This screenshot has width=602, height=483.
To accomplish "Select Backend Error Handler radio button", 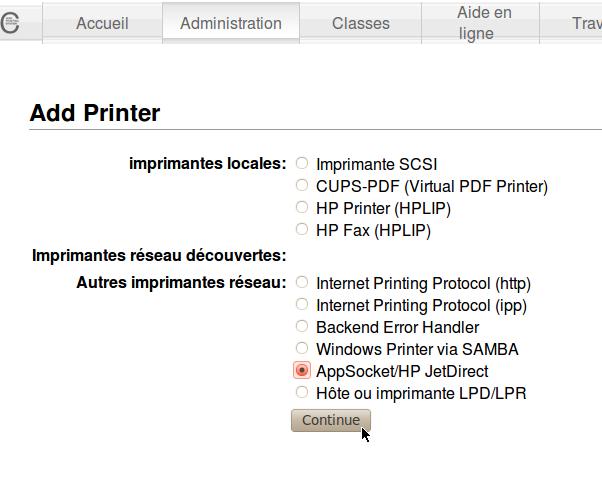I will pos(302,327).
